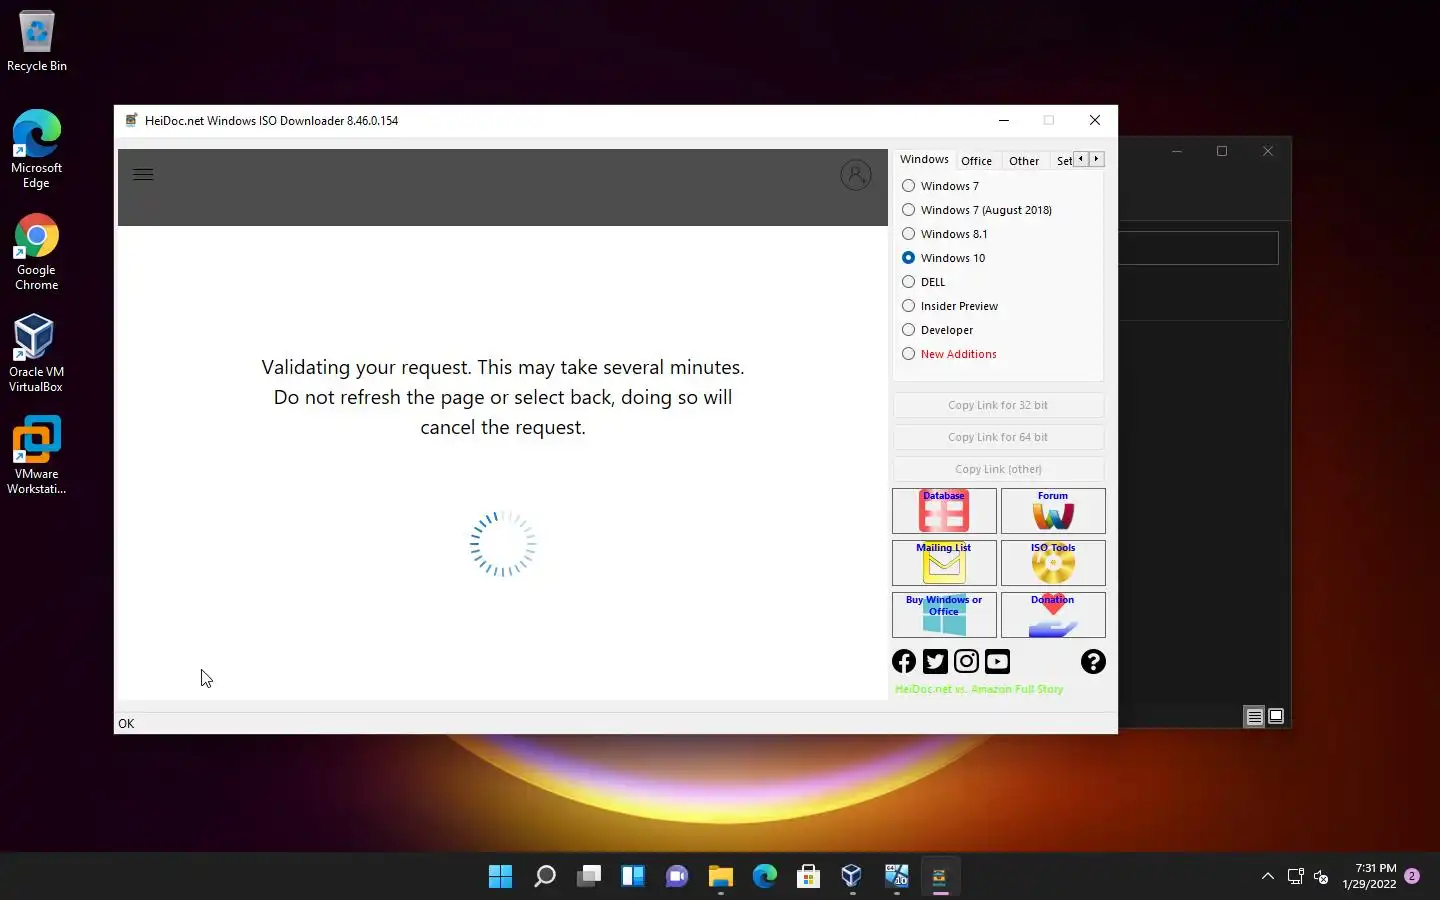Select Google Chrome desktop shortcut
This screenshot has height=900, width=1440.
(x=37, y=252)
